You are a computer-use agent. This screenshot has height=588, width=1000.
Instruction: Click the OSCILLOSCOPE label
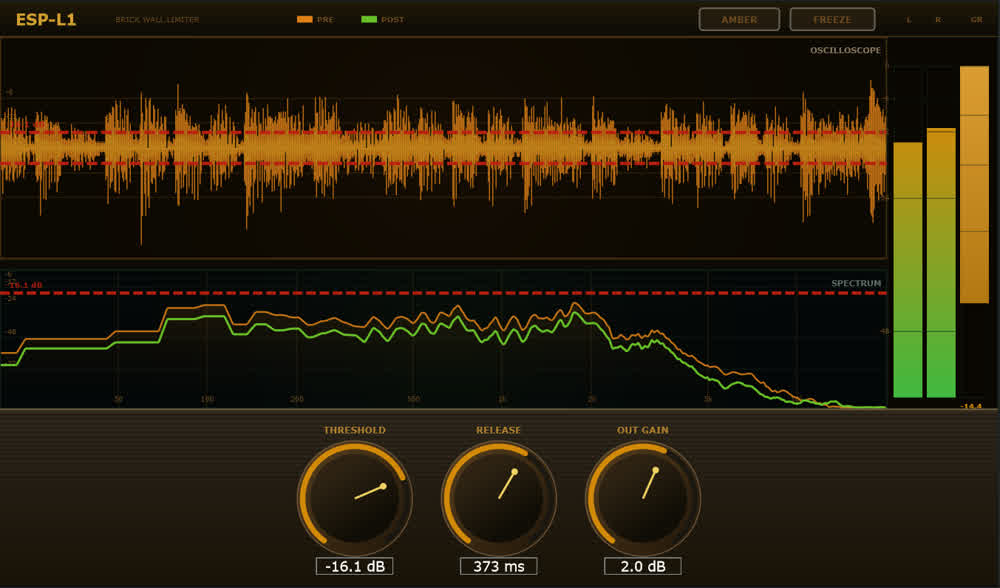845,50
